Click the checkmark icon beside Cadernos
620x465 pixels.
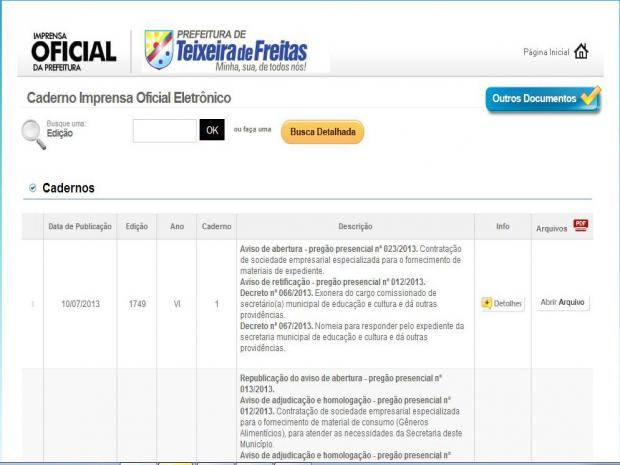(33, 188)
